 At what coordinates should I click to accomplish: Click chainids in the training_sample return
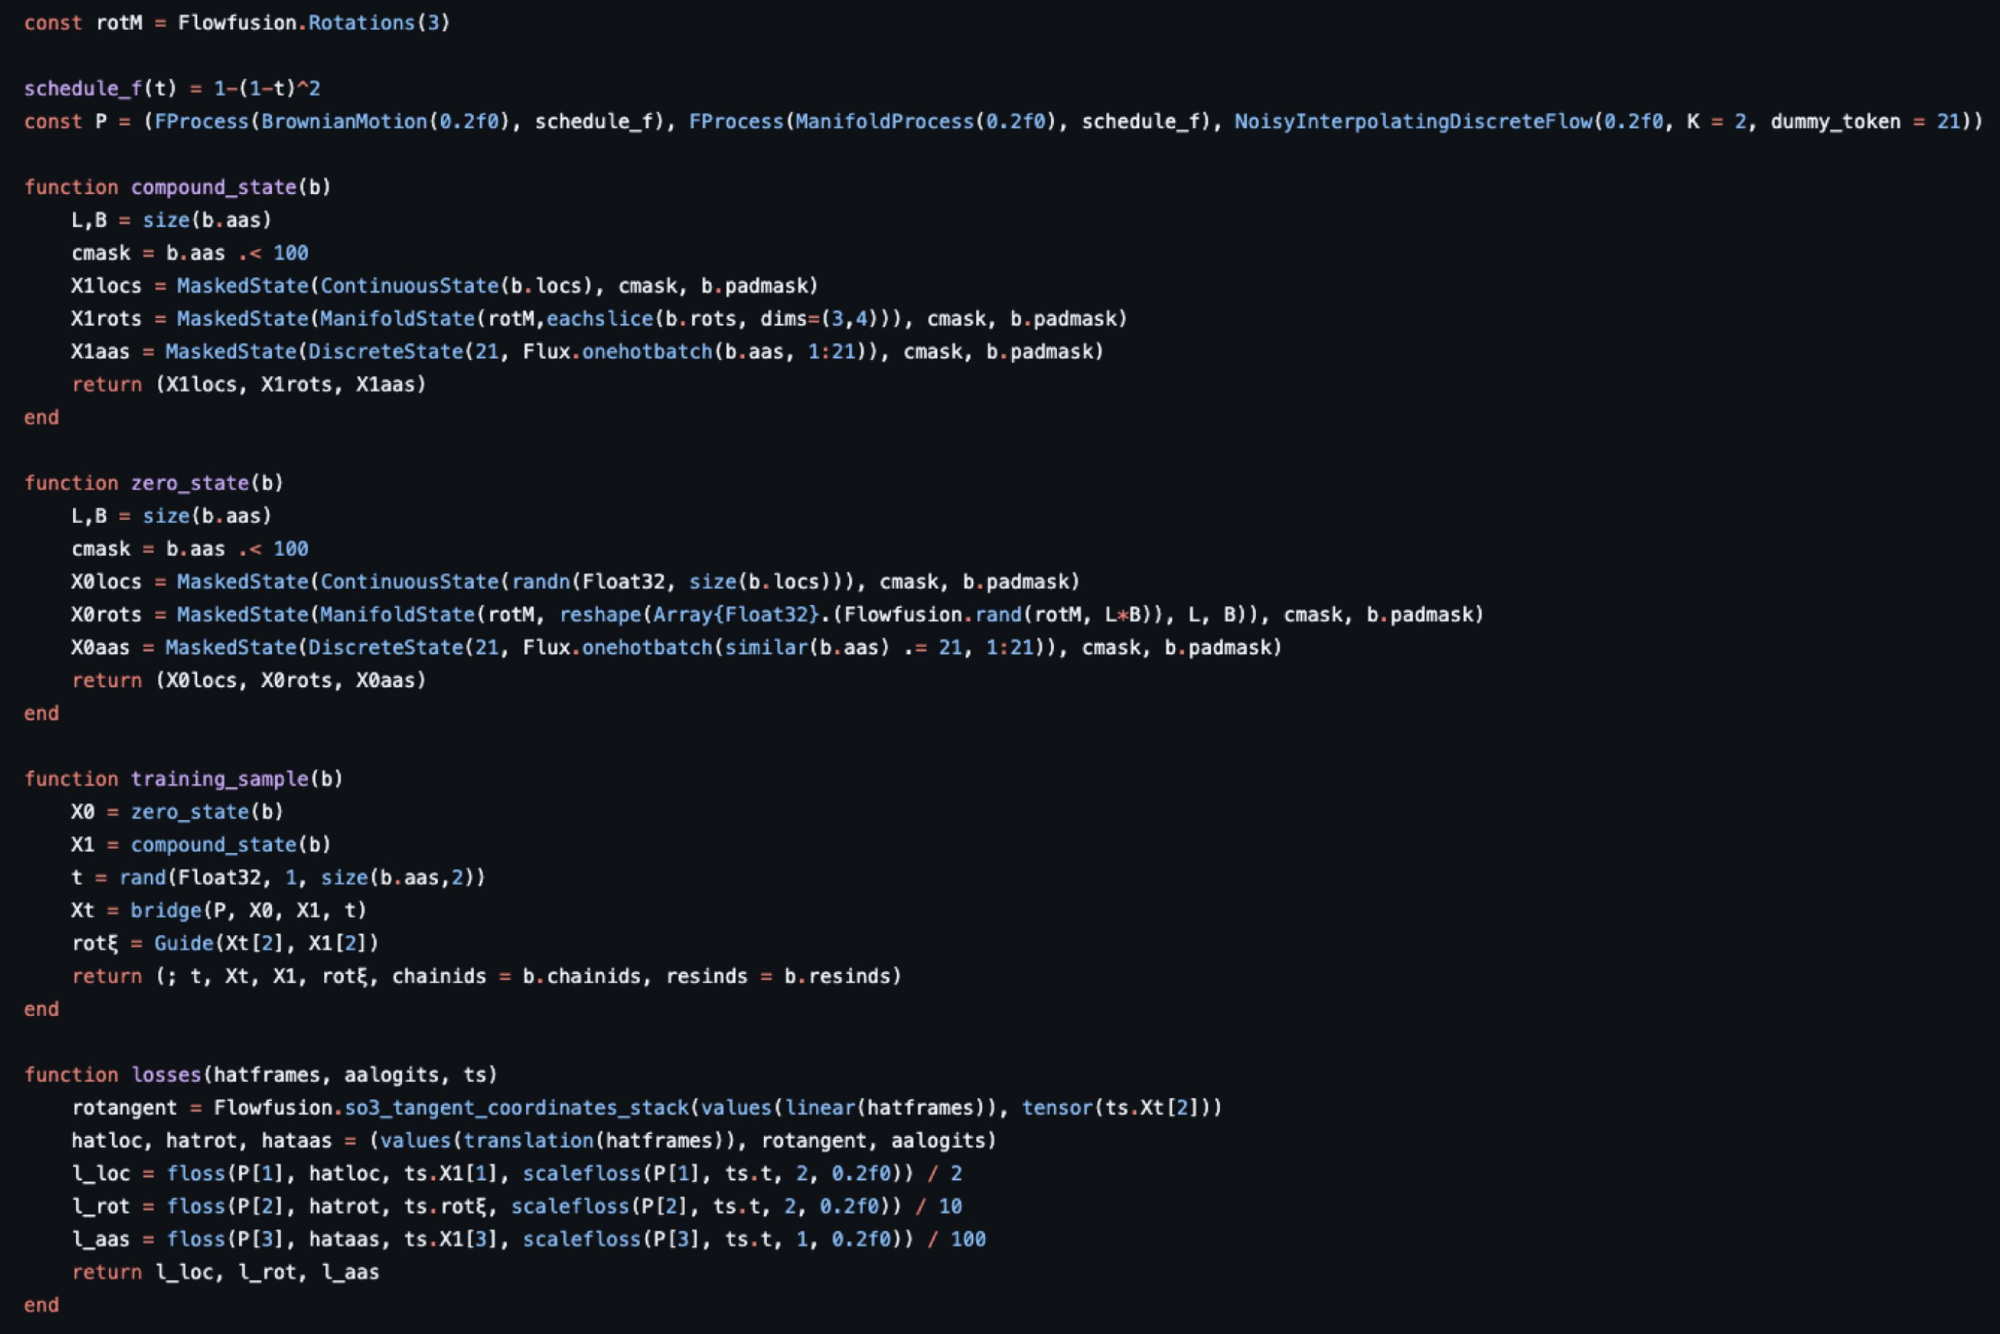tap(438, 976)
